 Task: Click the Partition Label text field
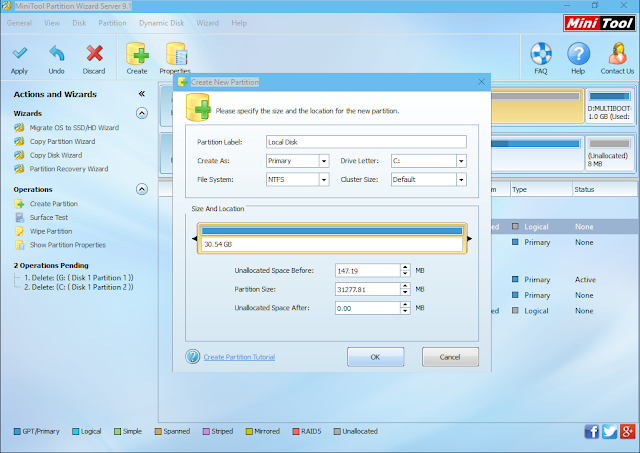click(366, 142)
